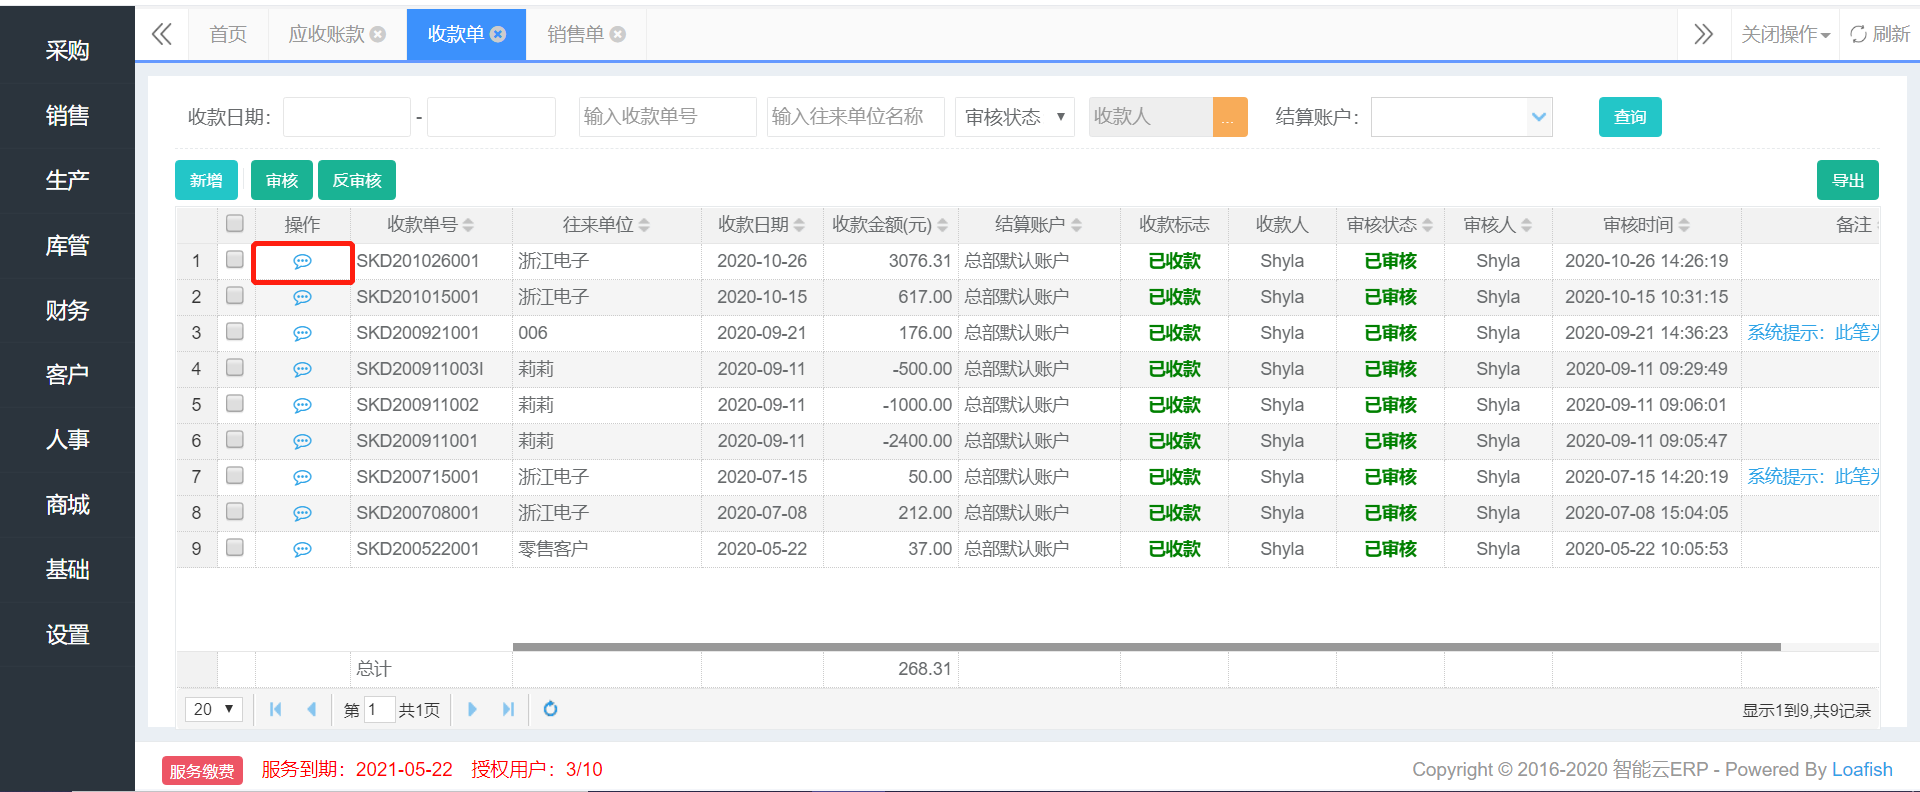
Task: Open the 关闭操作 dropdown menu
Action: click(x=1785, y=34)
